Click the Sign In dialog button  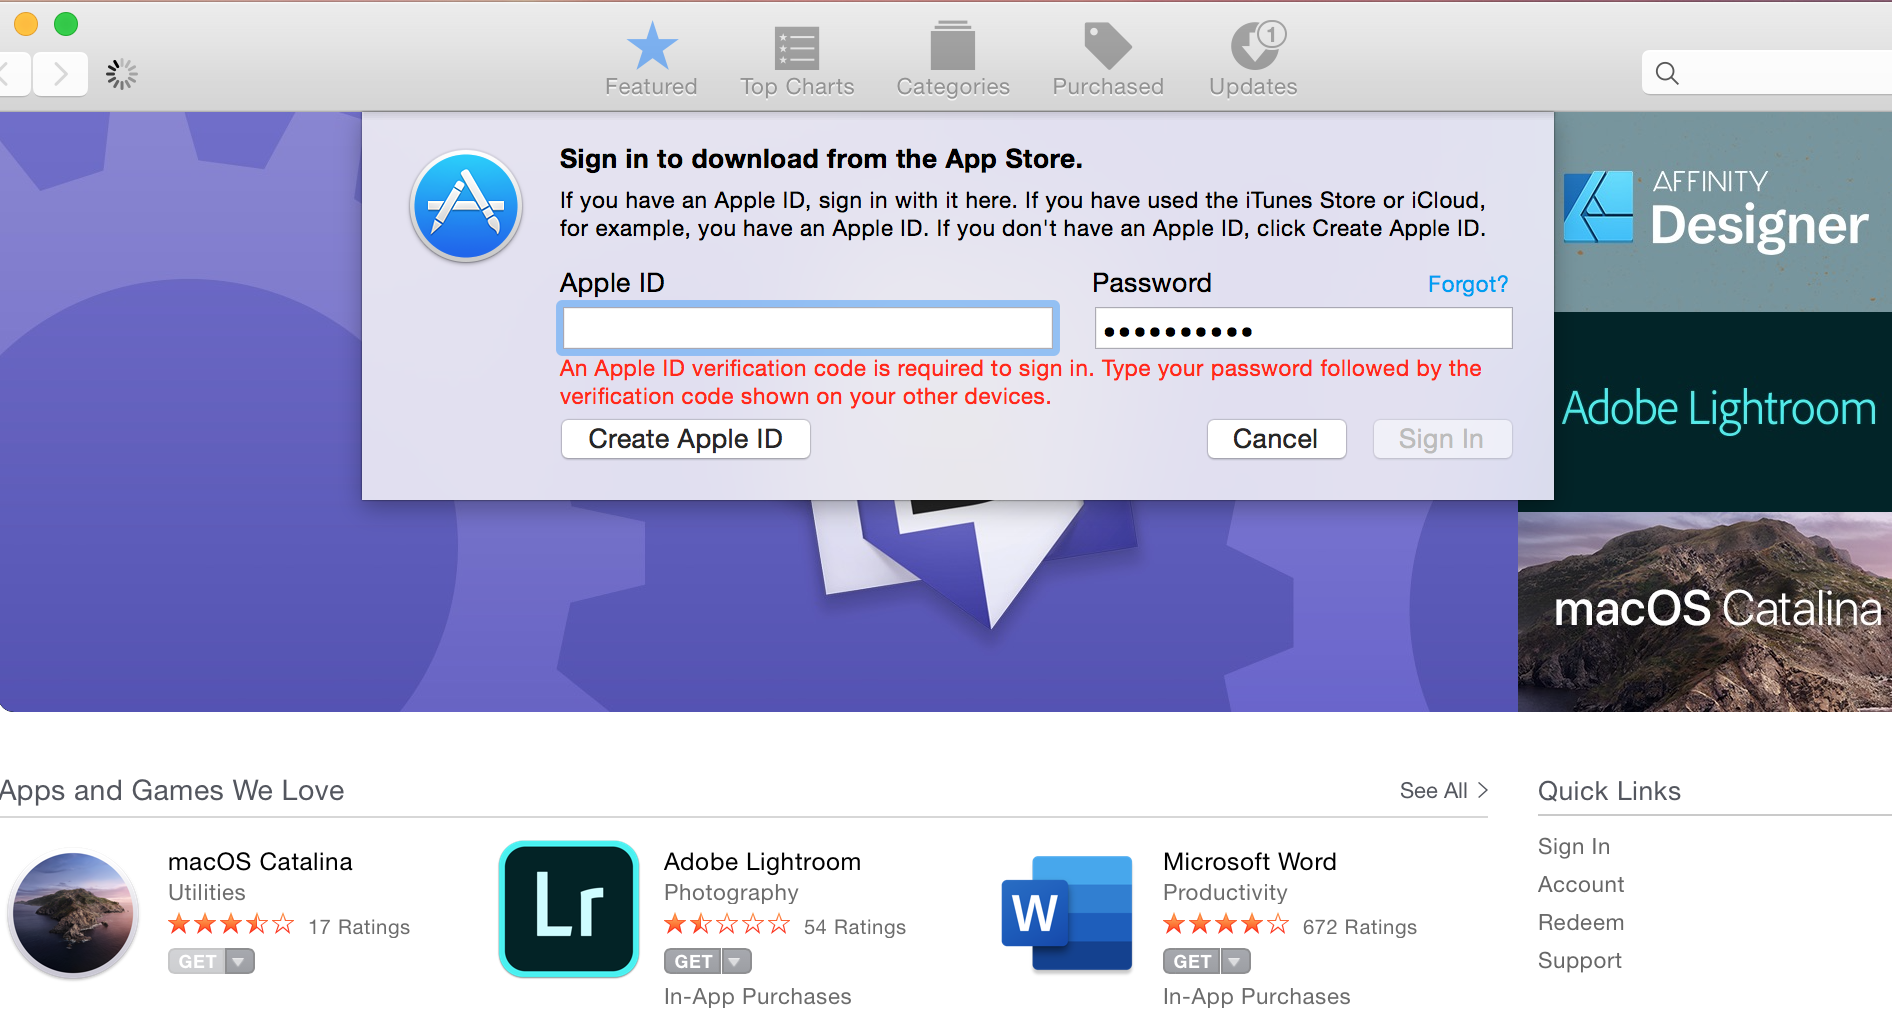pos(1442,439)
